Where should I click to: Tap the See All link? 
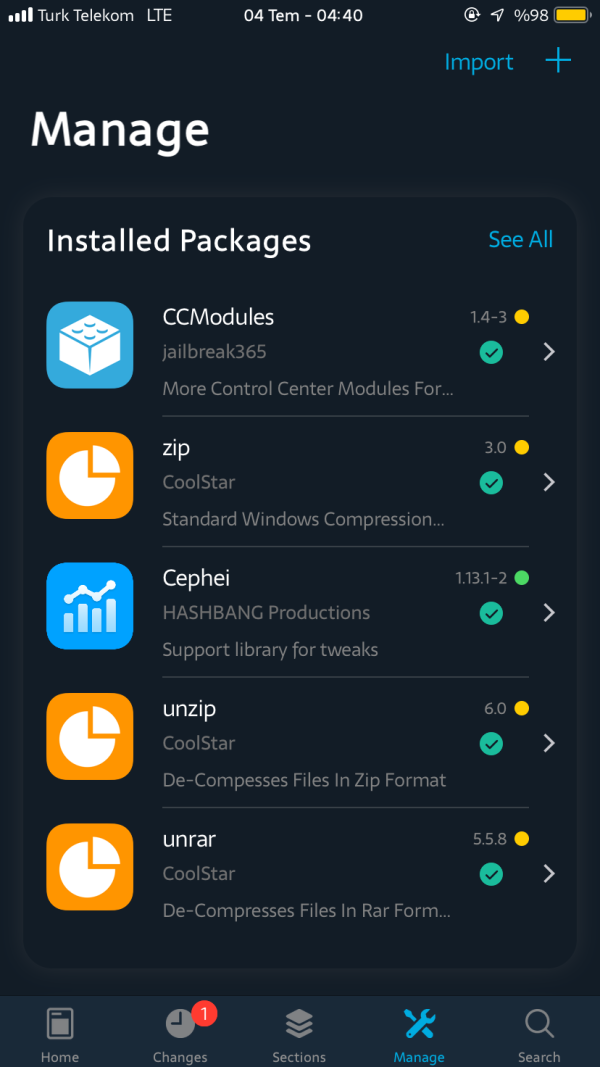click(520, 240)
